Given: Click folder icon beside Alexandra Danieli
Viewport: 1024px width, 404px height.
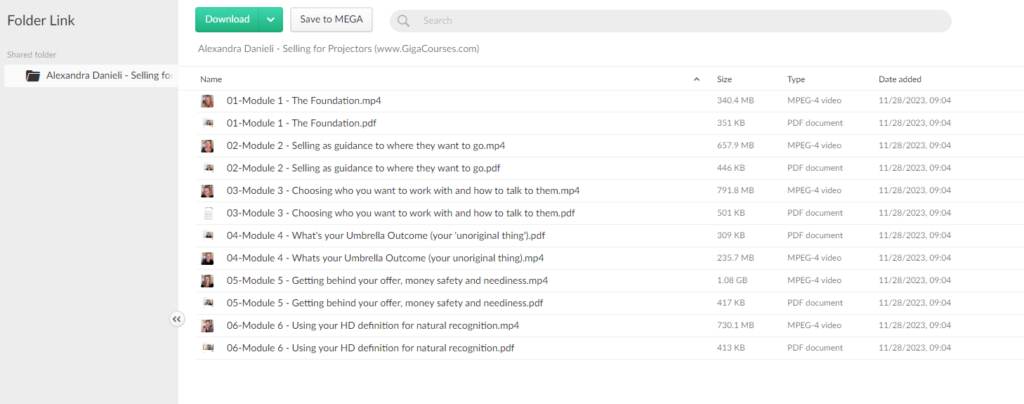Looking at the screenshot, I should pyautogui.click(x=33, y=75).
